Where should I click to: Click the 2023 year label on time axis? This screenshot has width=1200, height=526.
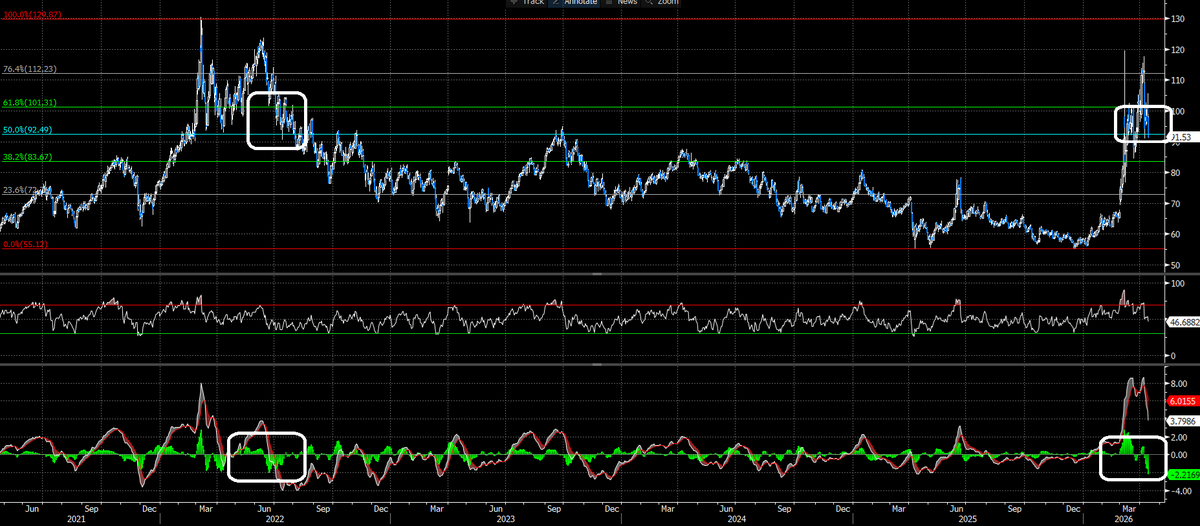[505, 519]
